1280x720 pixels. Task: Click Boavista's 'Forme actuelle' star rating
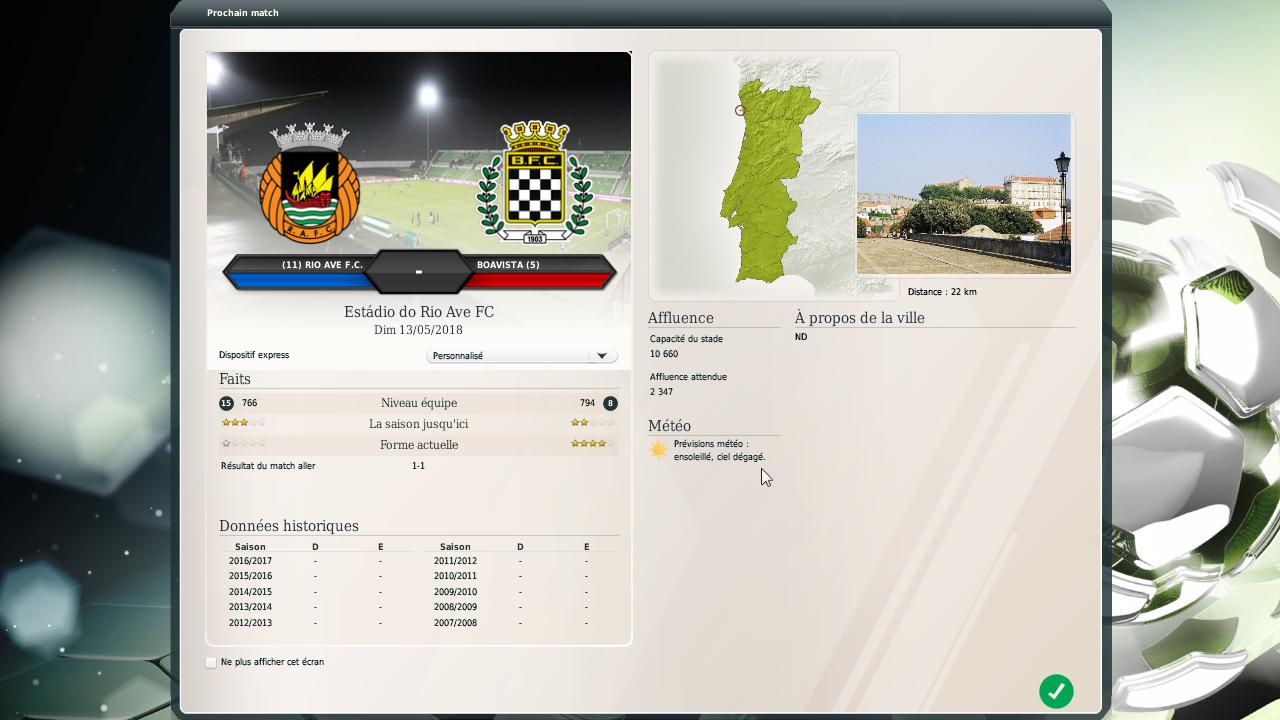[x=593, y=444]
